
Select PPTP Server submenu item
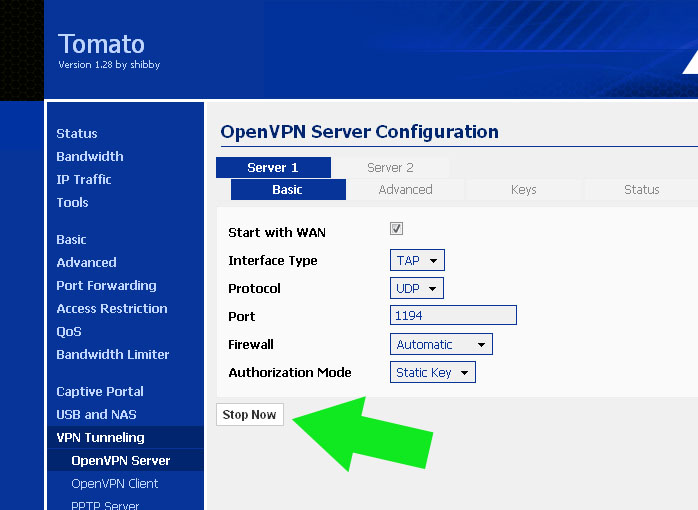pyautogui.click(x=105, y=506)
